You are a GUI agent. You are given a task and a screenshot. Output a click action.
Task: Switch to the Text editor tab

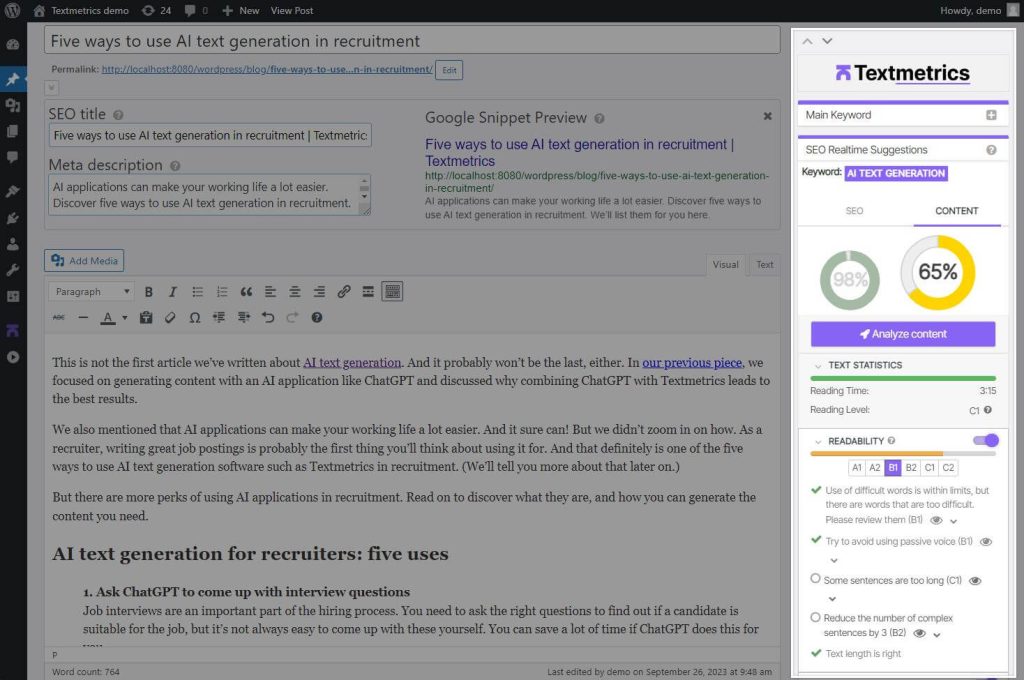pos(764,265)
